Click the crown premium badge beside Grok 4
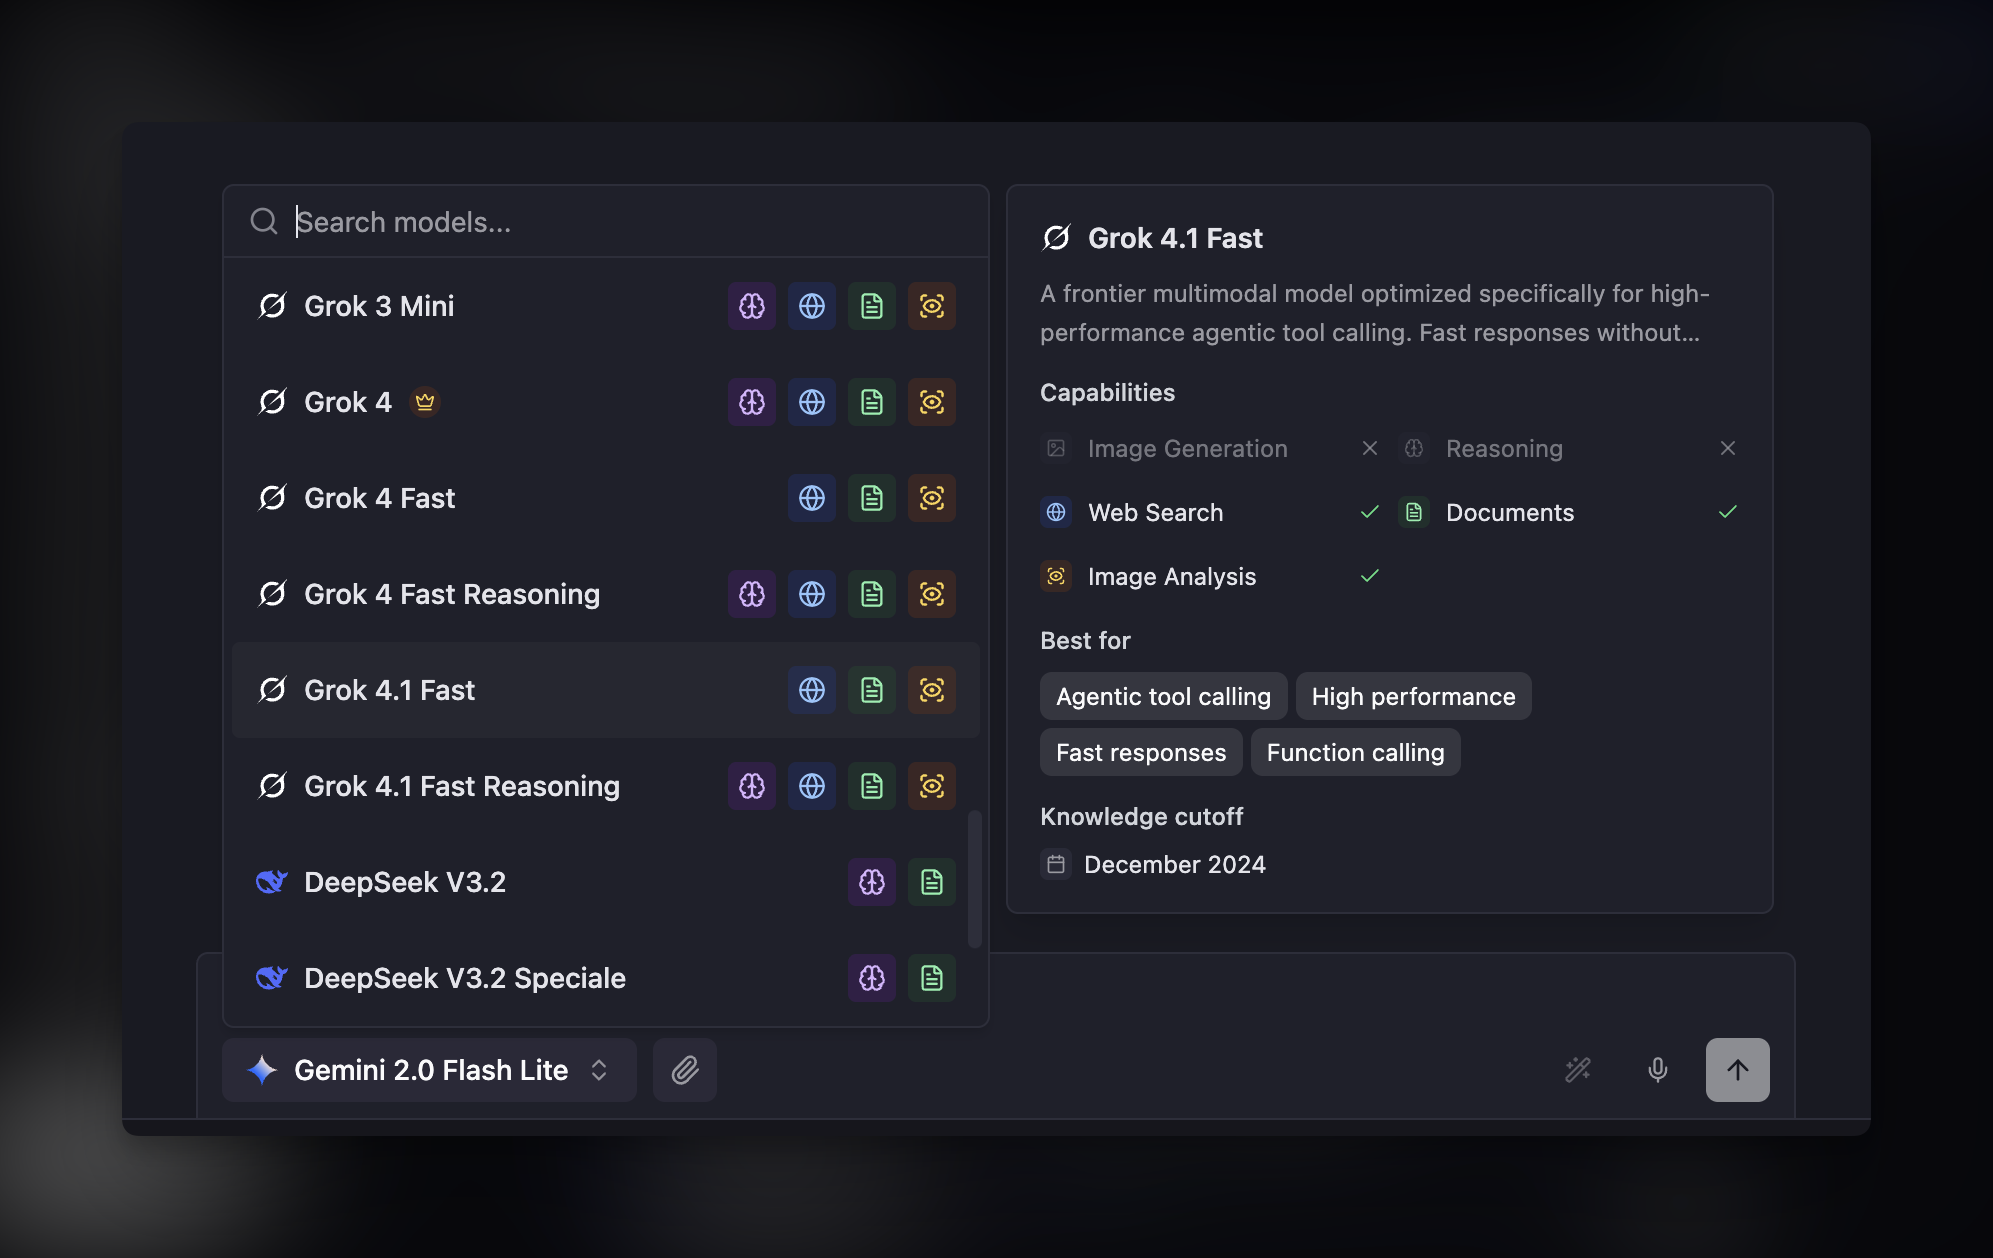The image size is (1993, 1258). pyautogui.click(x=425, y=402)
